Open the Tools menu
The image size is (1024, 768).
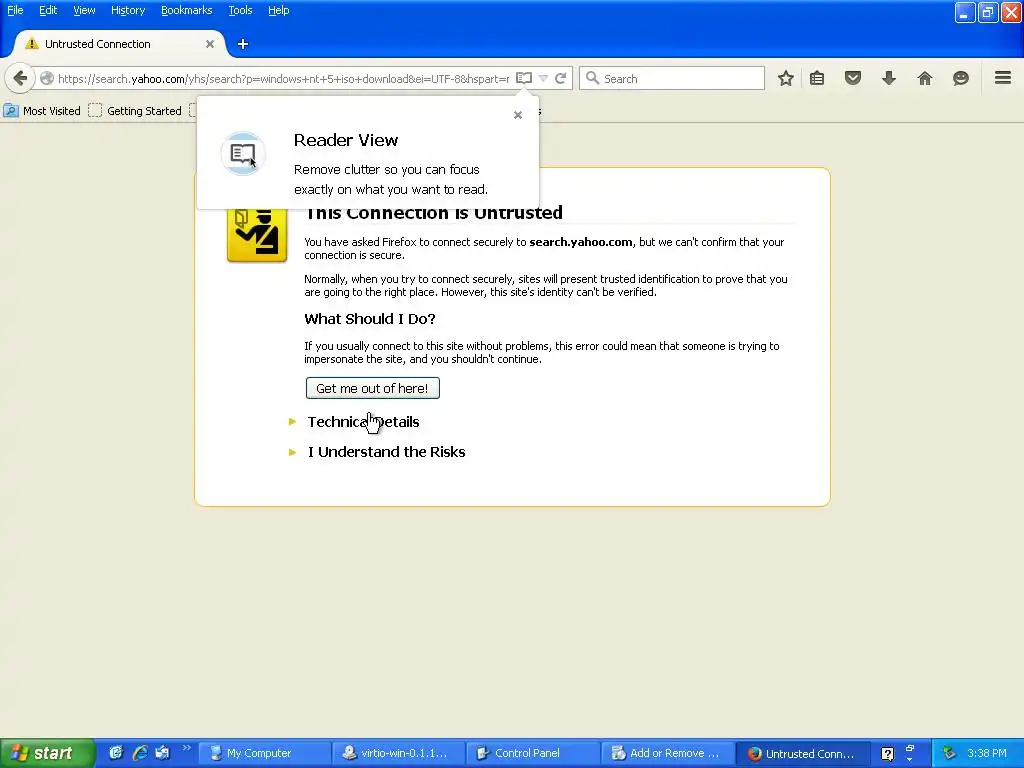240,10
